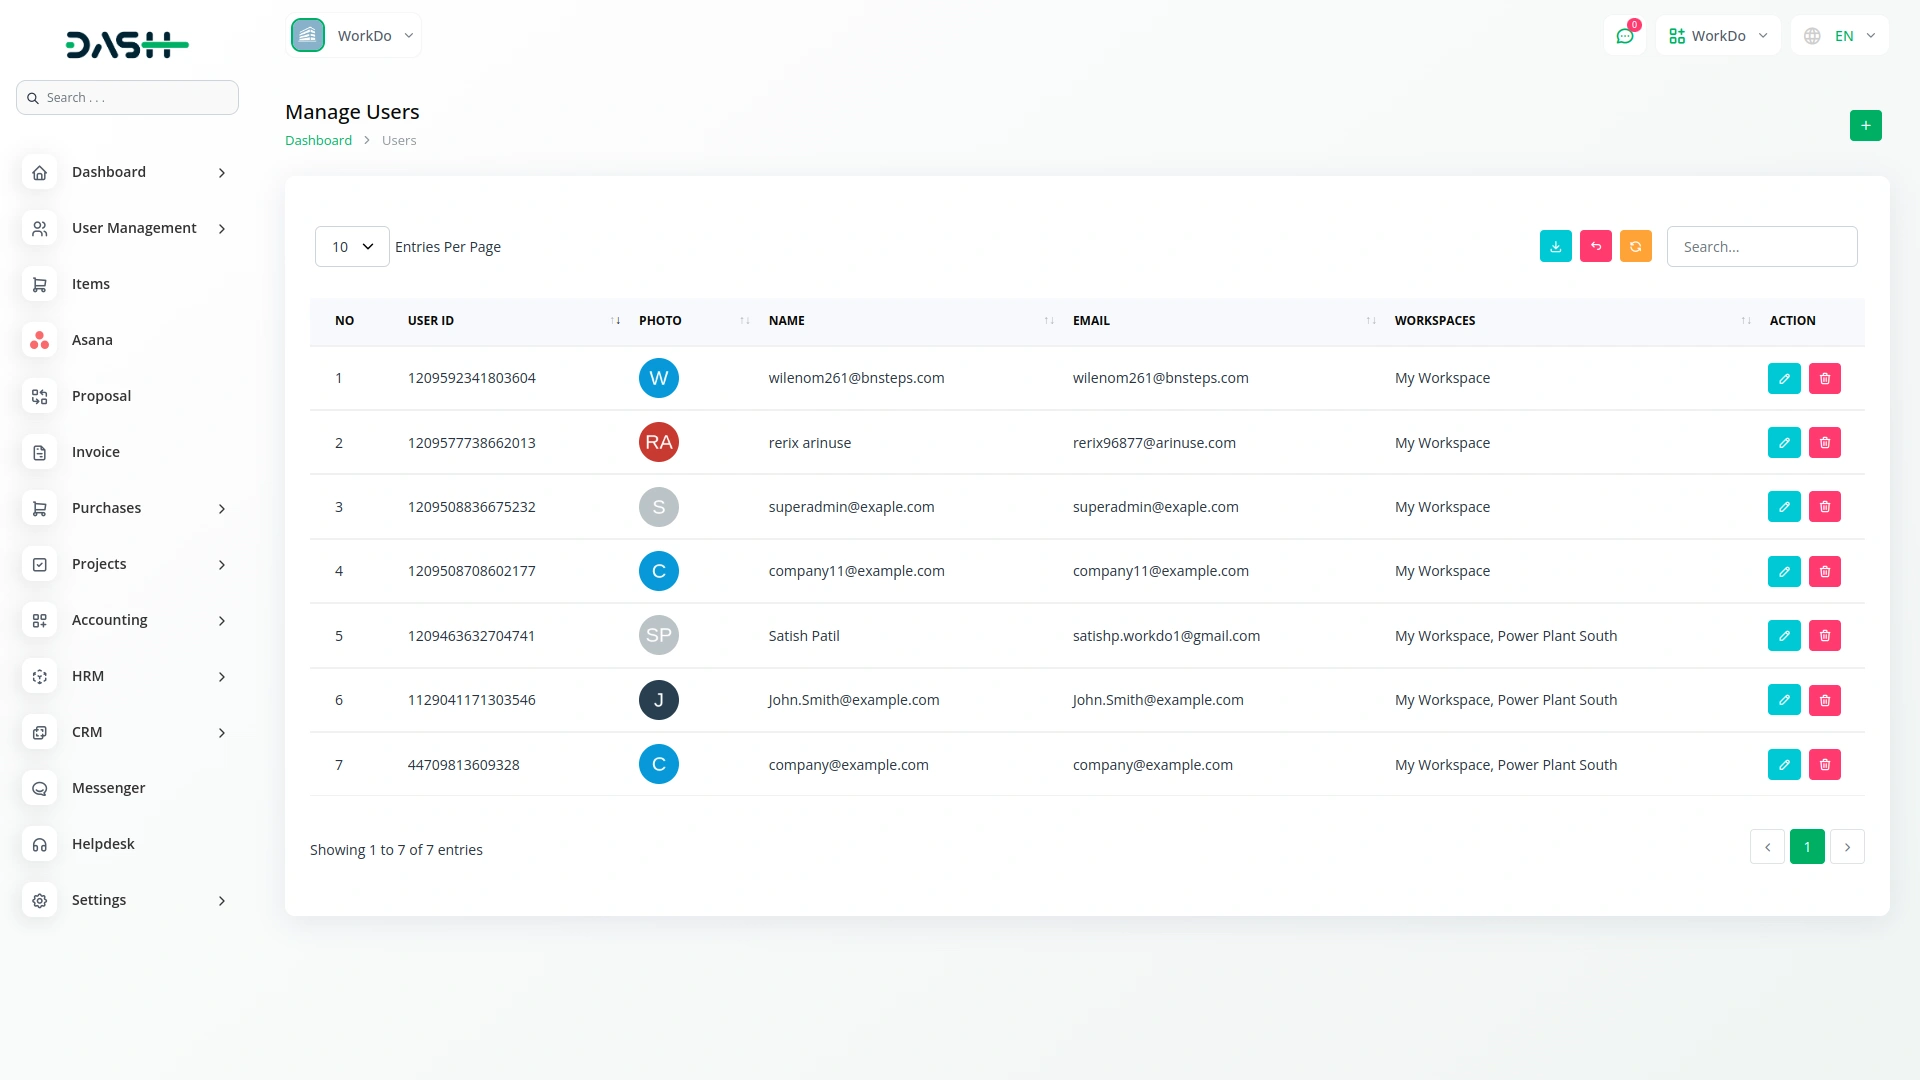This screenshot has width=1920, height=1080.
Task: Open the Invoice section icon
Action: click(39, 452)
